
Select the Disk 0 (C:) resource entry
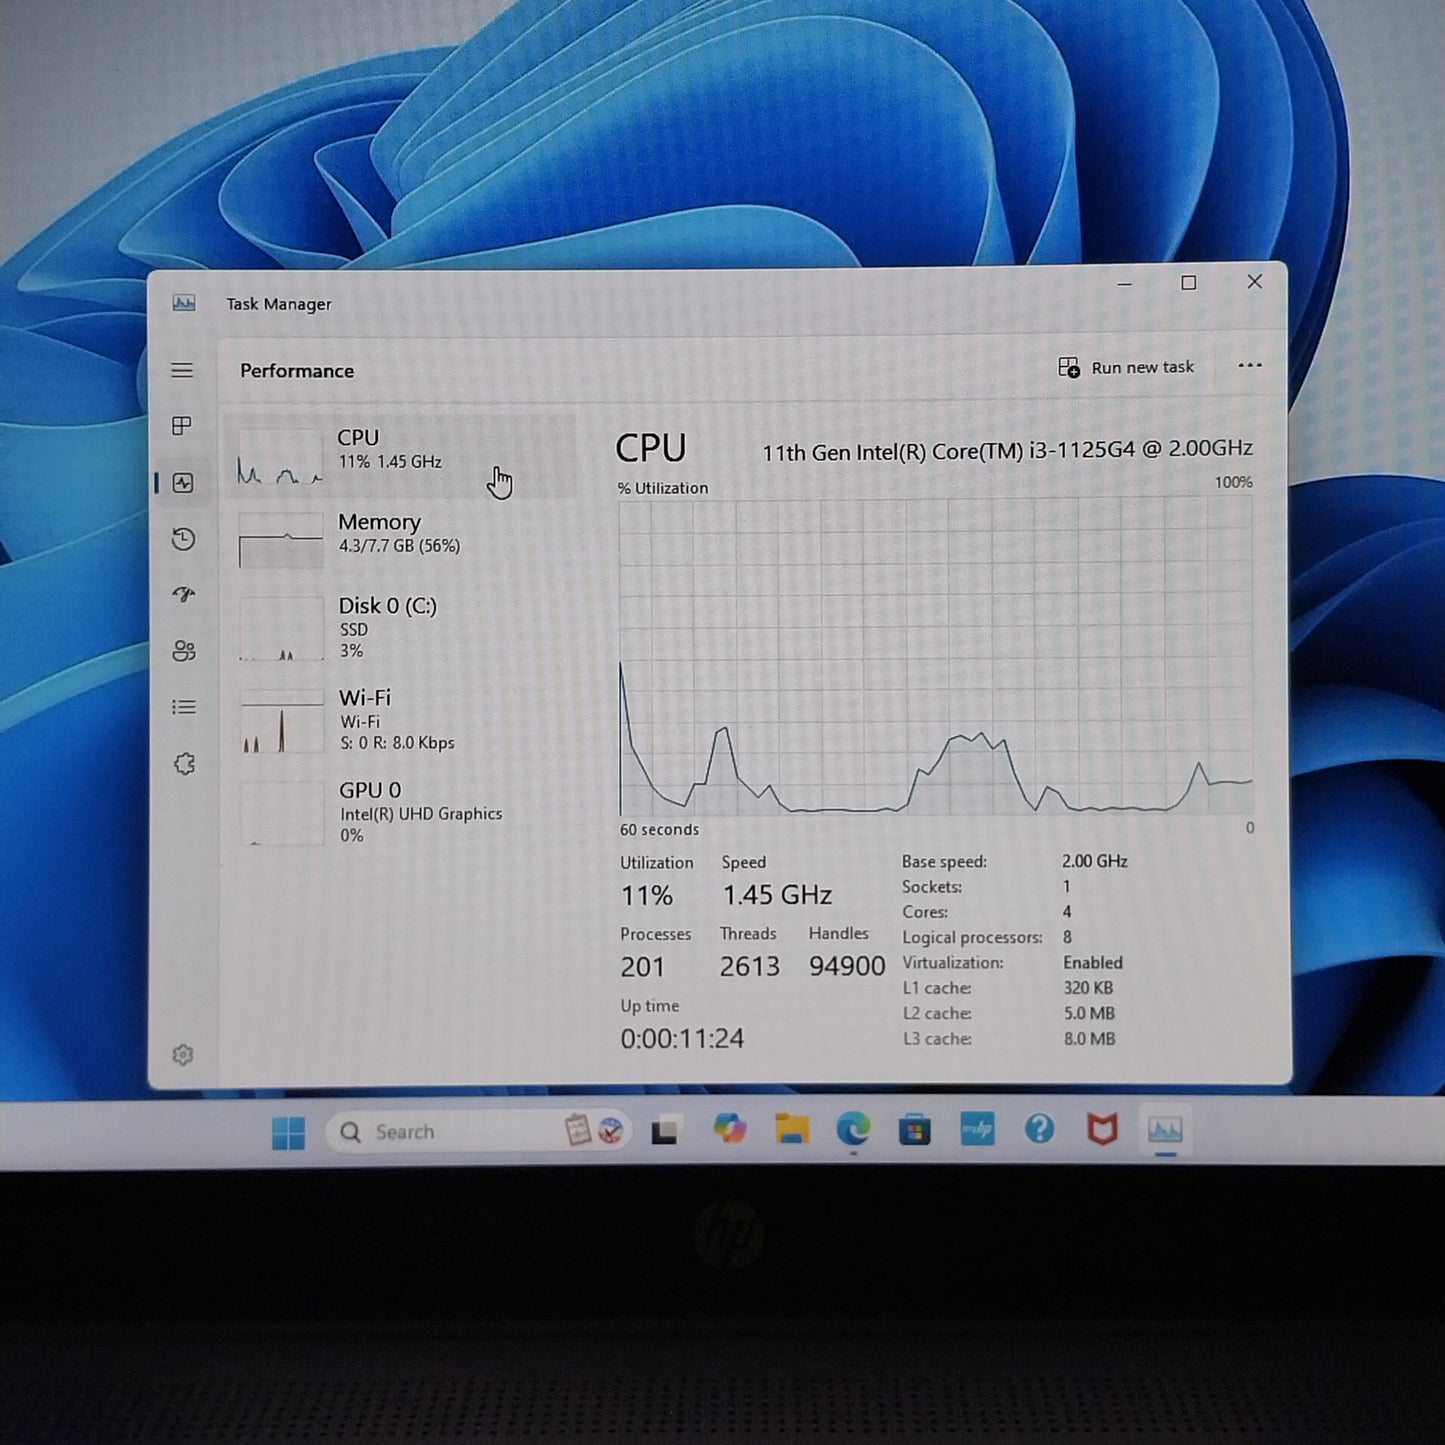point(400,627)
